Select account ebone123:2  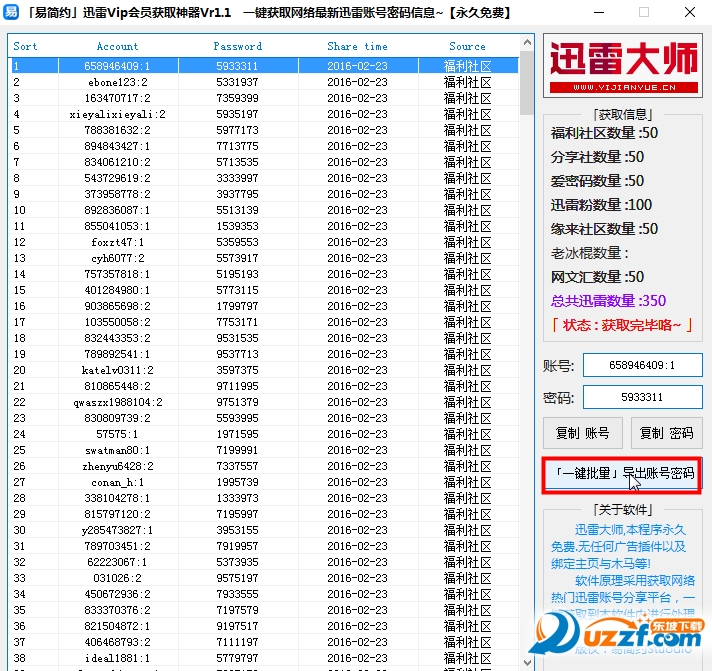tap(117, 82)
